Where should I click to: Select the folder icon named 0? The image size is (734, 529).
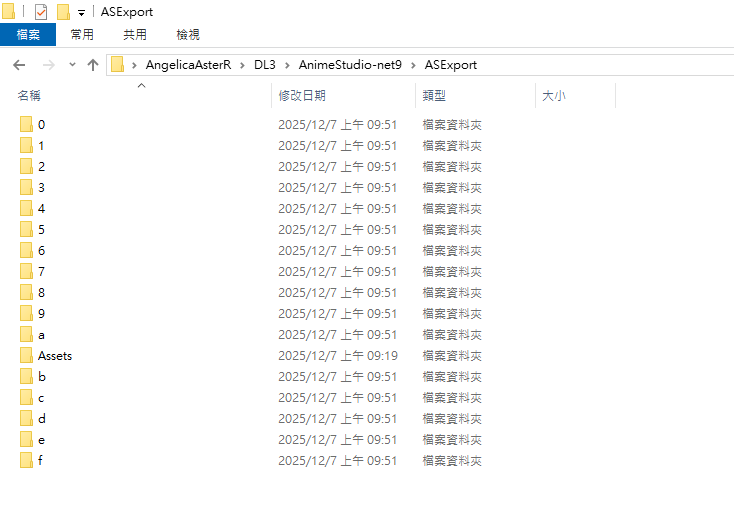pyautogui.click(x=26, y=125)
